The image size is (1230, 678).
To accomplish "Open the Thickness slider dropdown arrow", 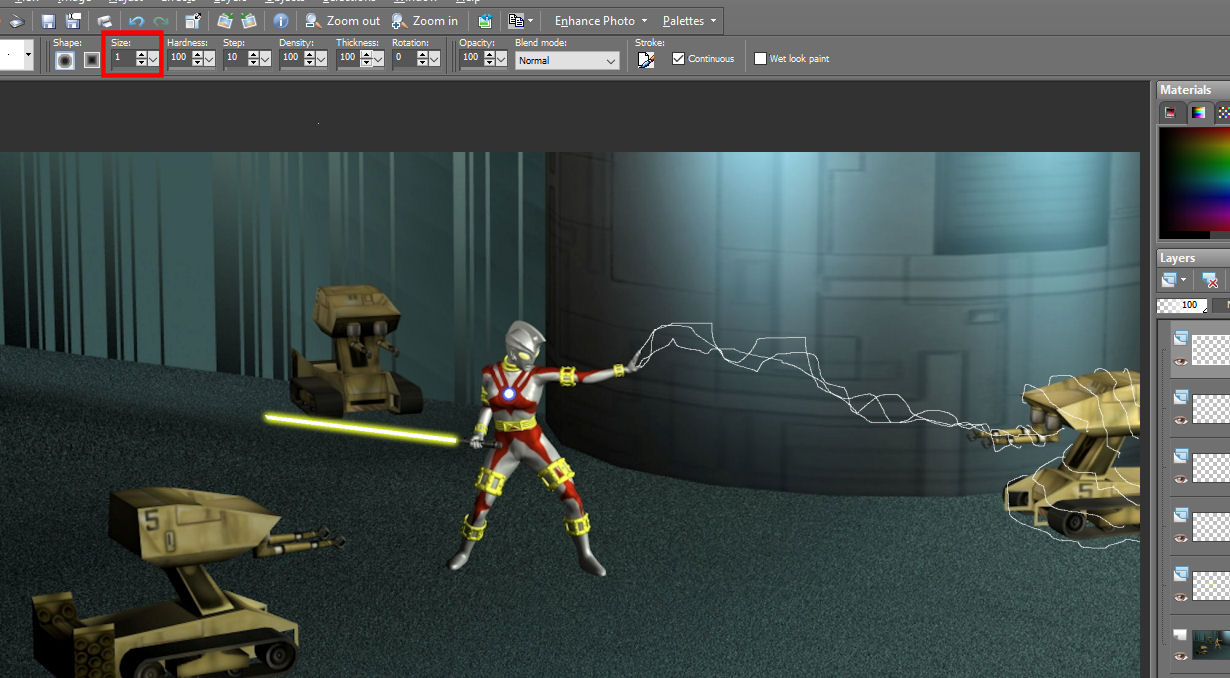I will (378, 59).
